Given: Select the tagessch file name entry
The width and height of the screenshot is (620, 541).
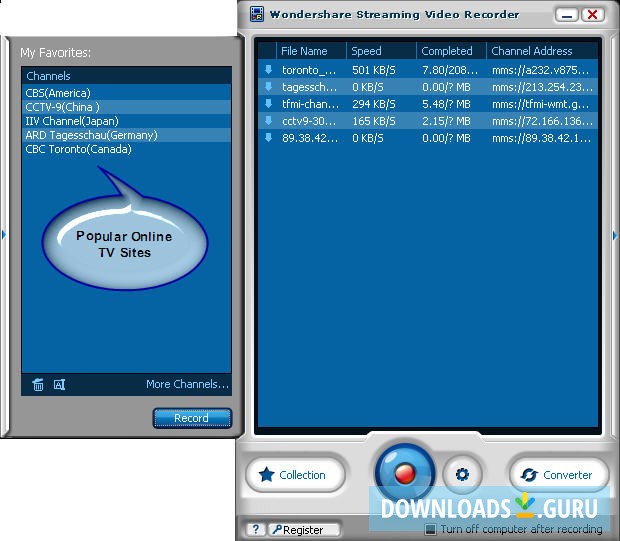Looking at the screenshot, I should 310,87.
